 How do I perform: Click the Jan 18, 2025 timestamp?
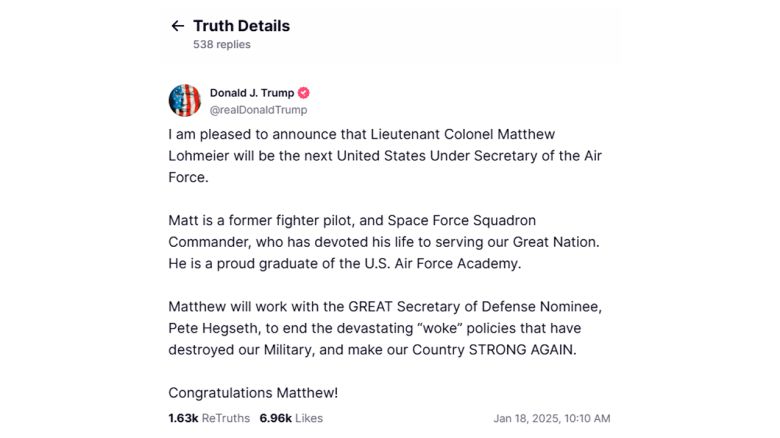click(551, 418)
